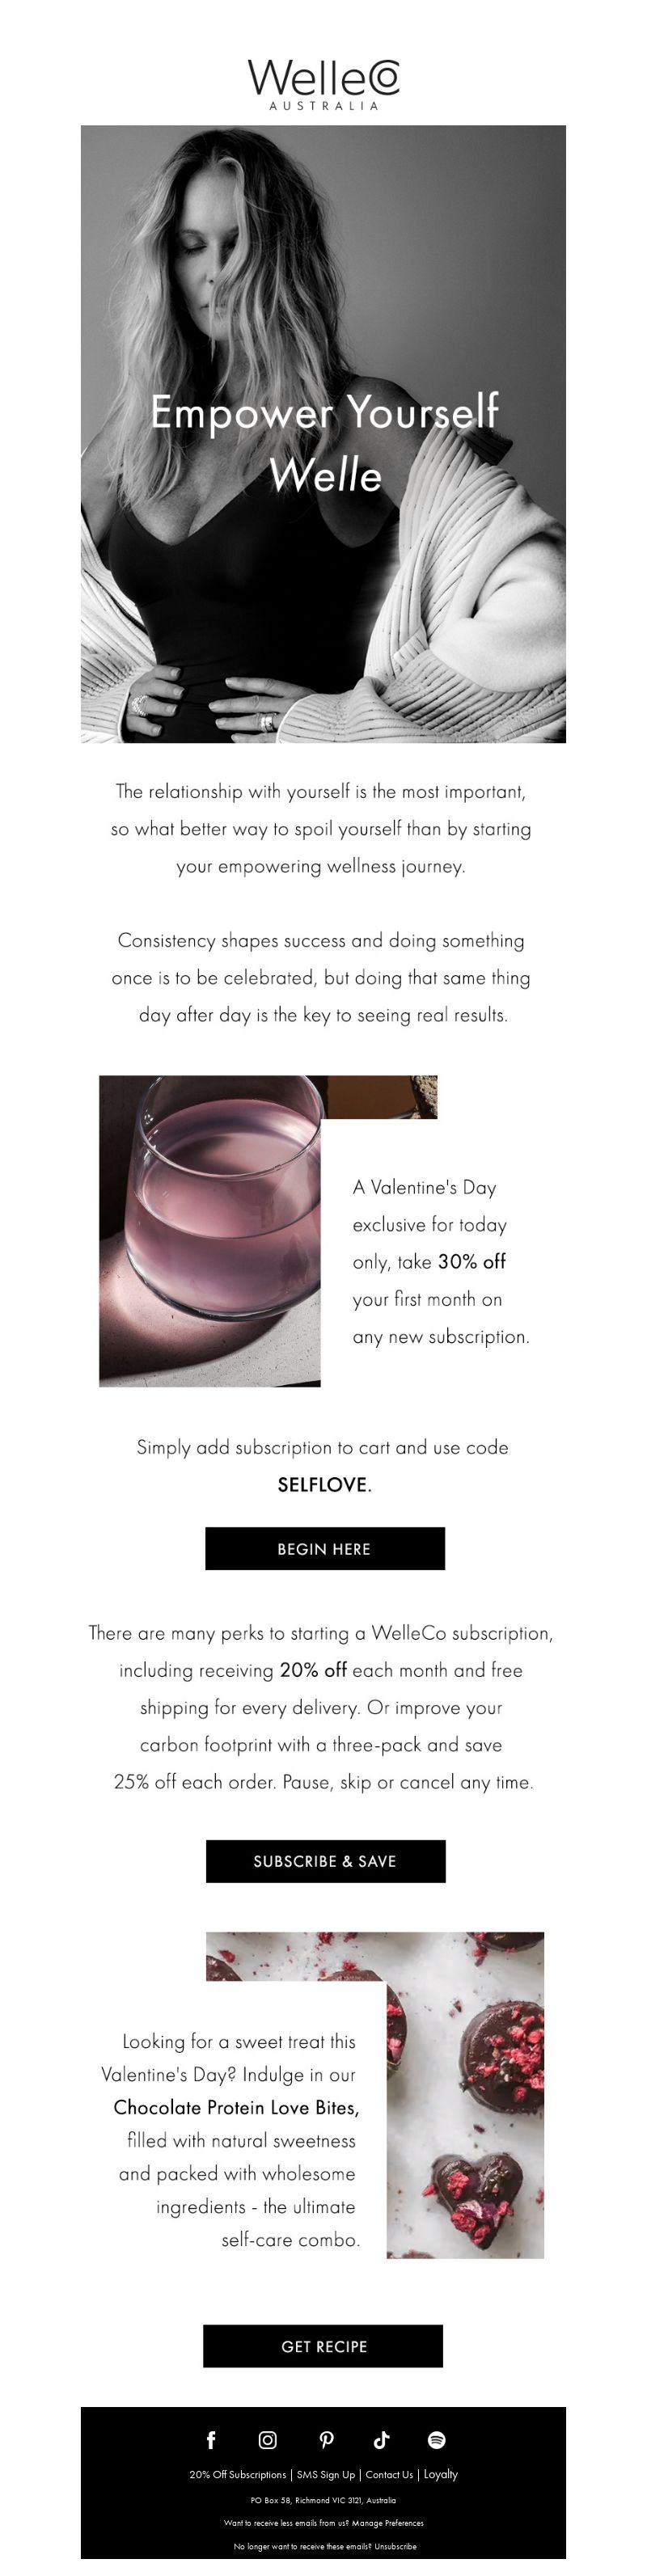Click the pink drink glass photo

pos(211,1230)
